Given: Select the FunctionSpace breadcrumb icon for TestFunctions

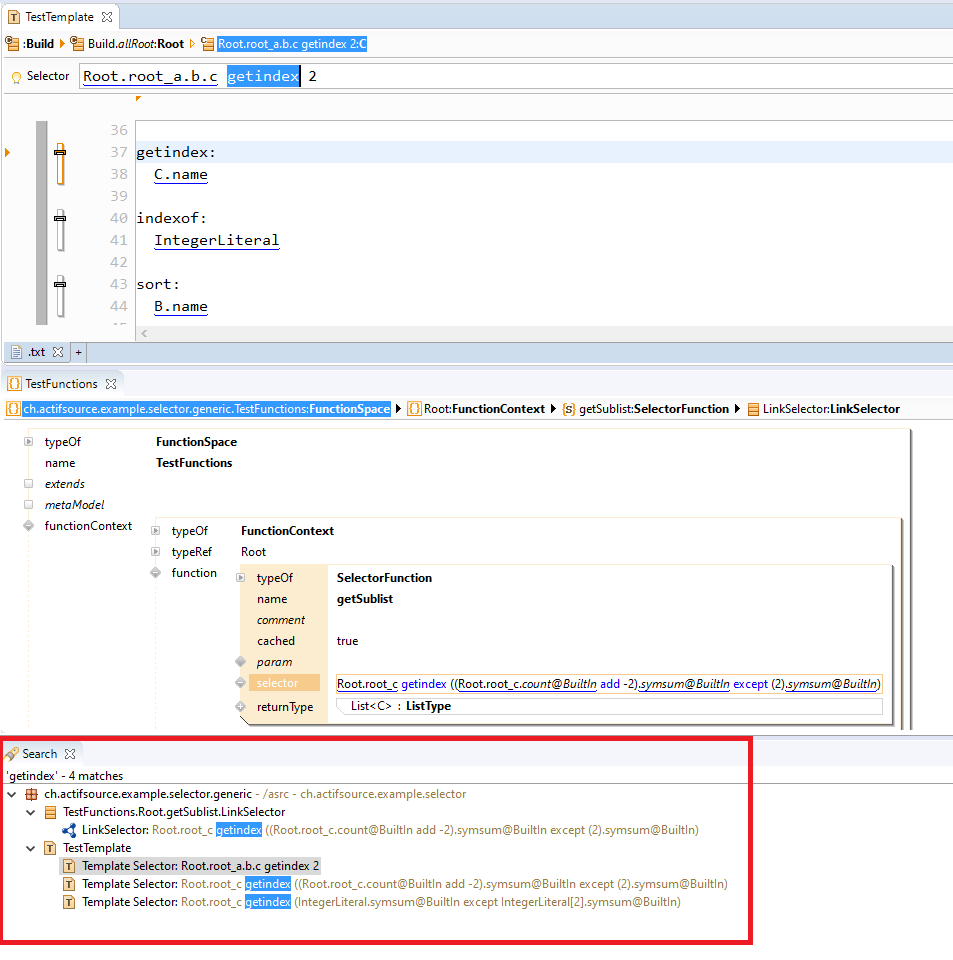Looking at the screenshot, I should pyautogui.click(x=14, y=409).
